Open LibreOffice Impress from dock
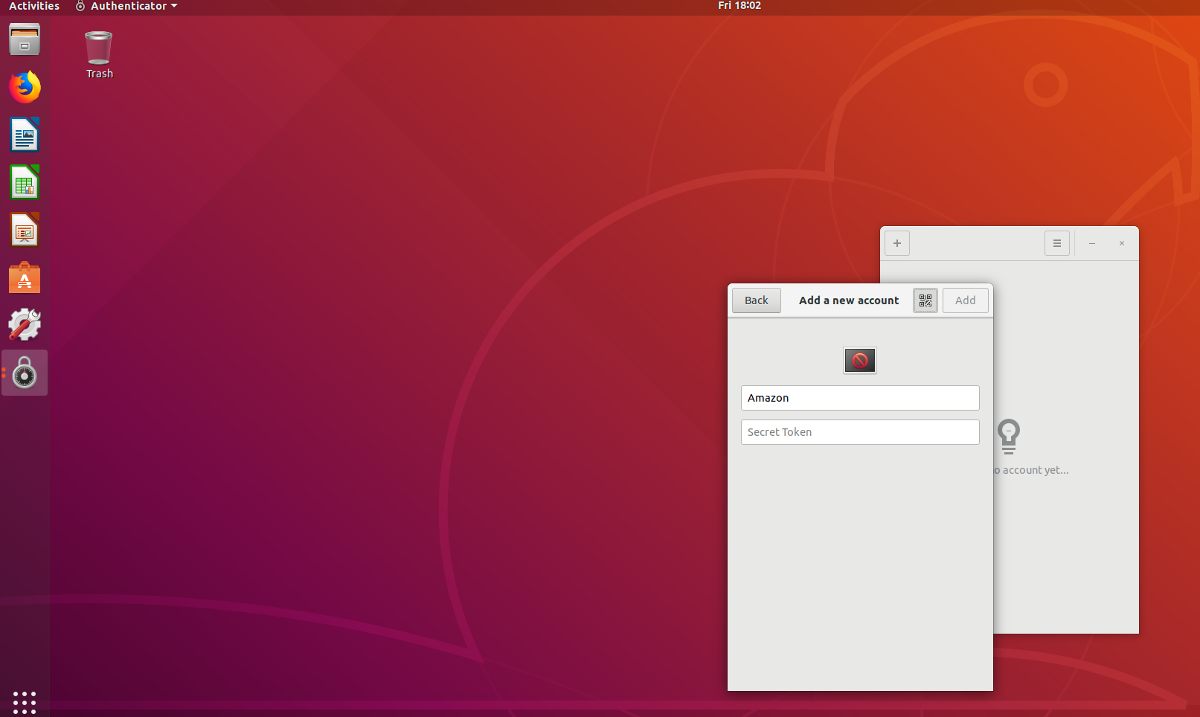 point(25,230)
